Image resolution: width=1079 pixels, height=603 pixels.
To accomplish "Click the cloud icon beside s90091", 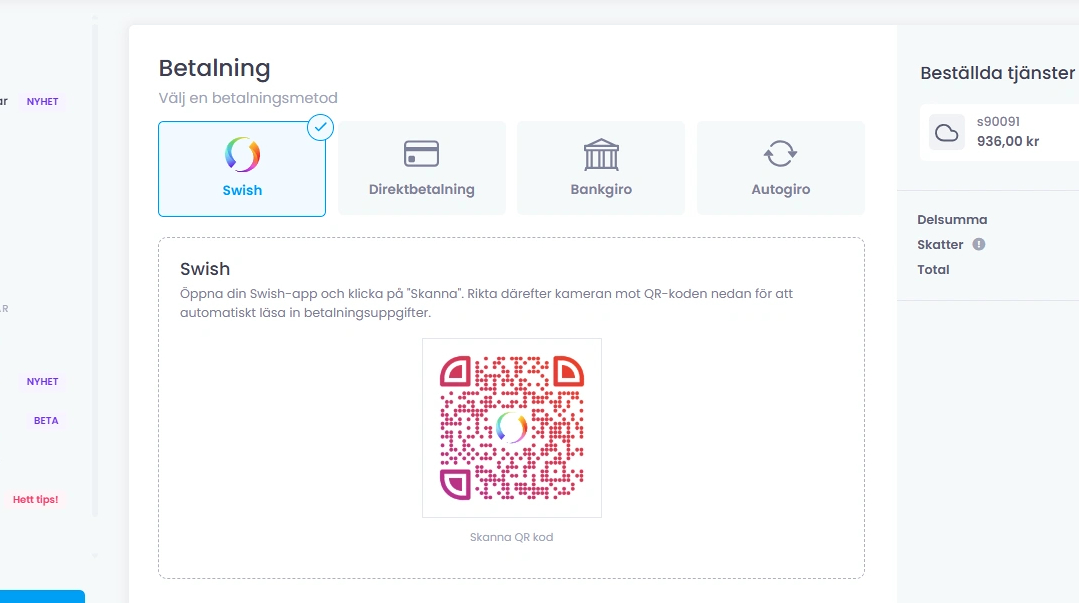I will (946, 132).
